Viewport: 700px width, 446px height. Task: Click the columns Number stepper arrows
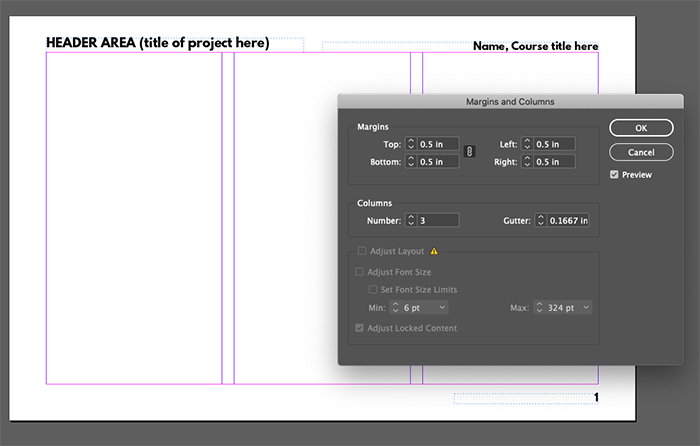click(x=411, y=221)
